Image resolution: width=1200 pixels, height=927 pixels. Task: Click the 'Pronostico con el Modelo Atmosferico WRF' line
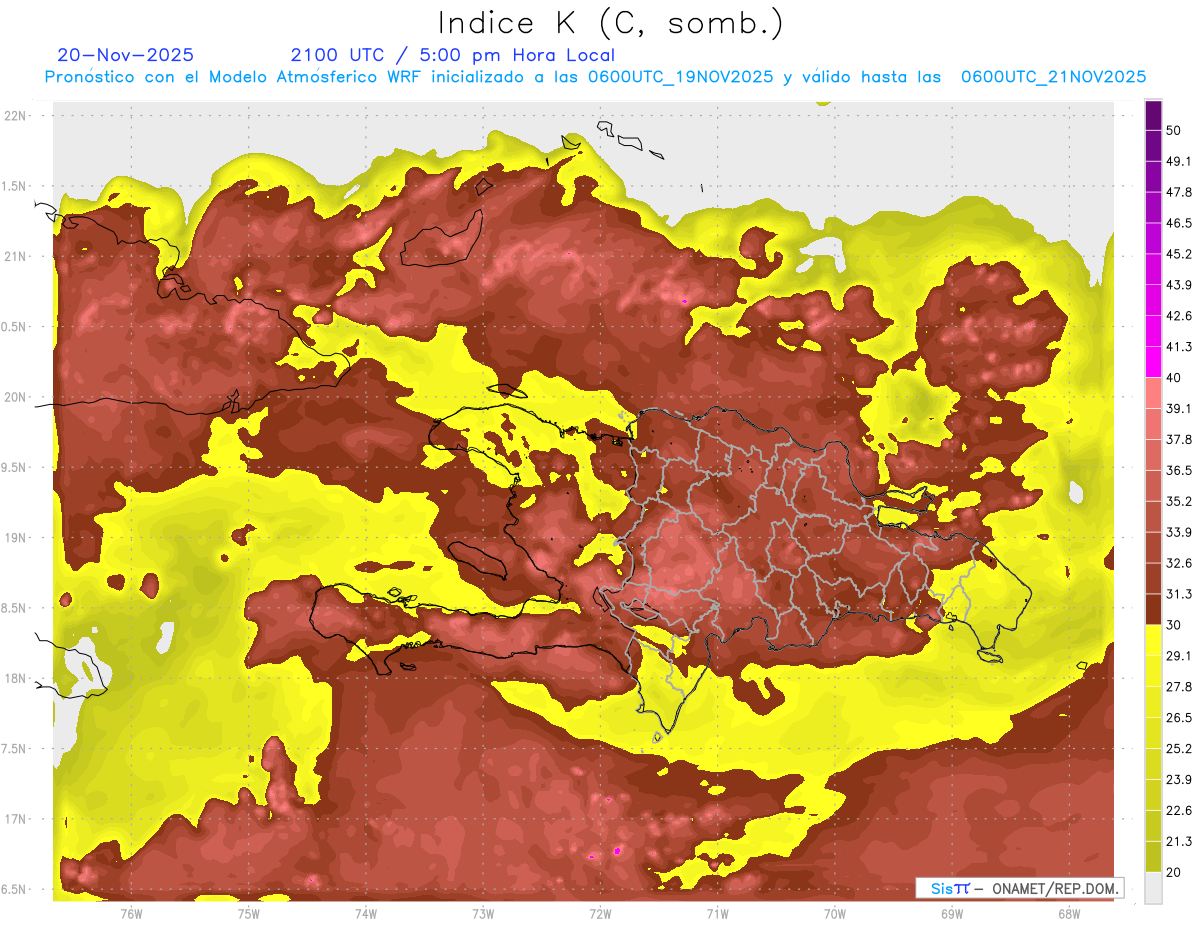point(595,77)
